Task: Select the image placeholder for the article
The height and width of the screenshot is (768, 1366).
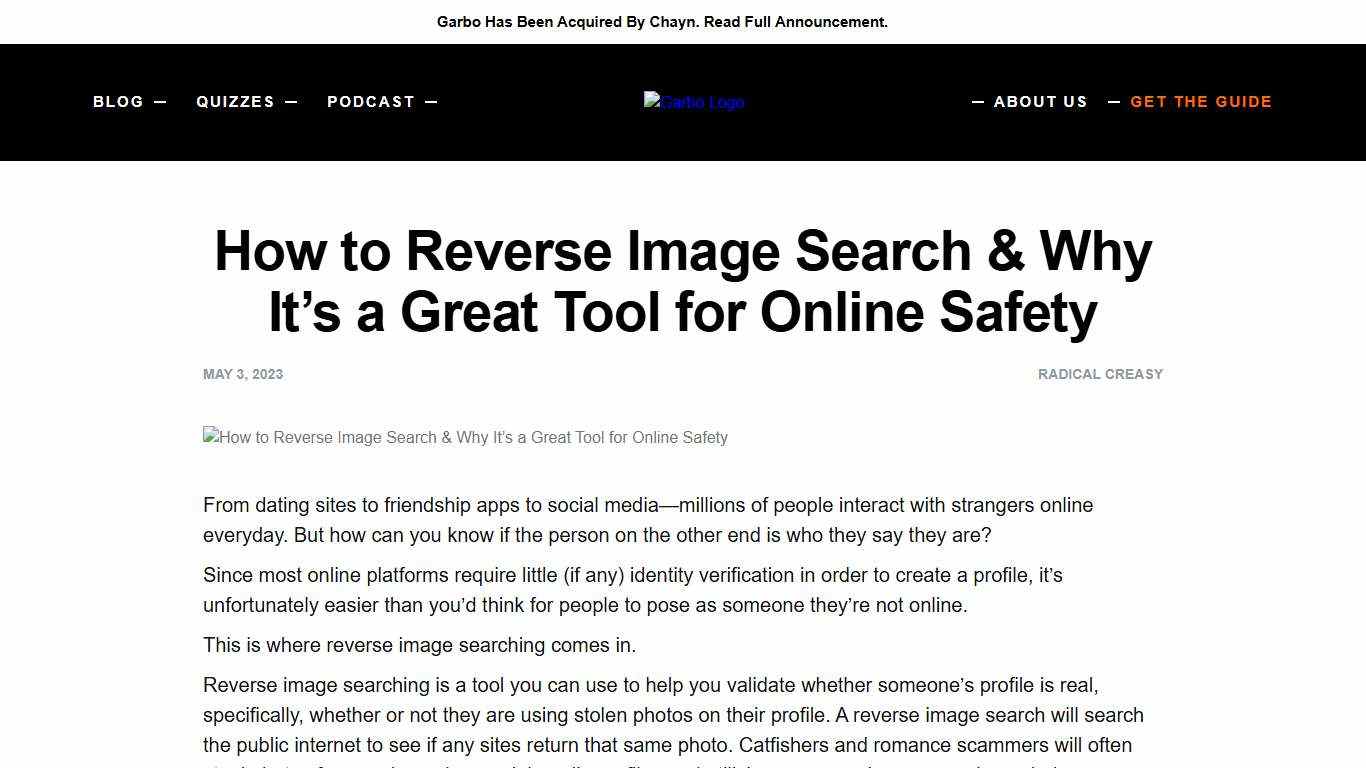Action: (465, 437)
